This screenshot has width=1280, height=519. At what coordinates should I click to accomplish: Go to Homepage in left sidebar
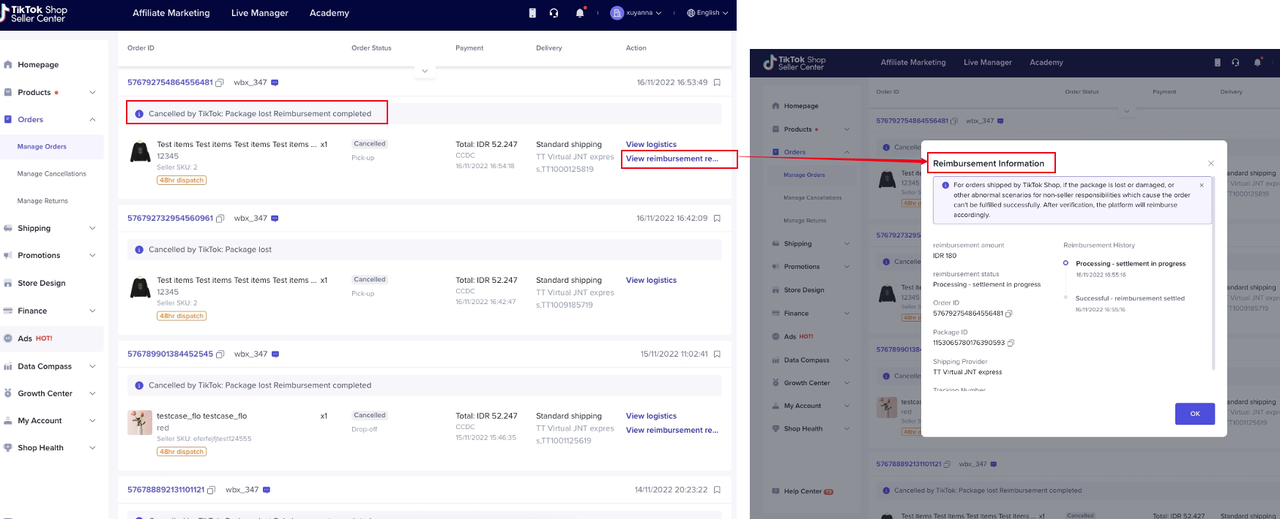point(38,65)
